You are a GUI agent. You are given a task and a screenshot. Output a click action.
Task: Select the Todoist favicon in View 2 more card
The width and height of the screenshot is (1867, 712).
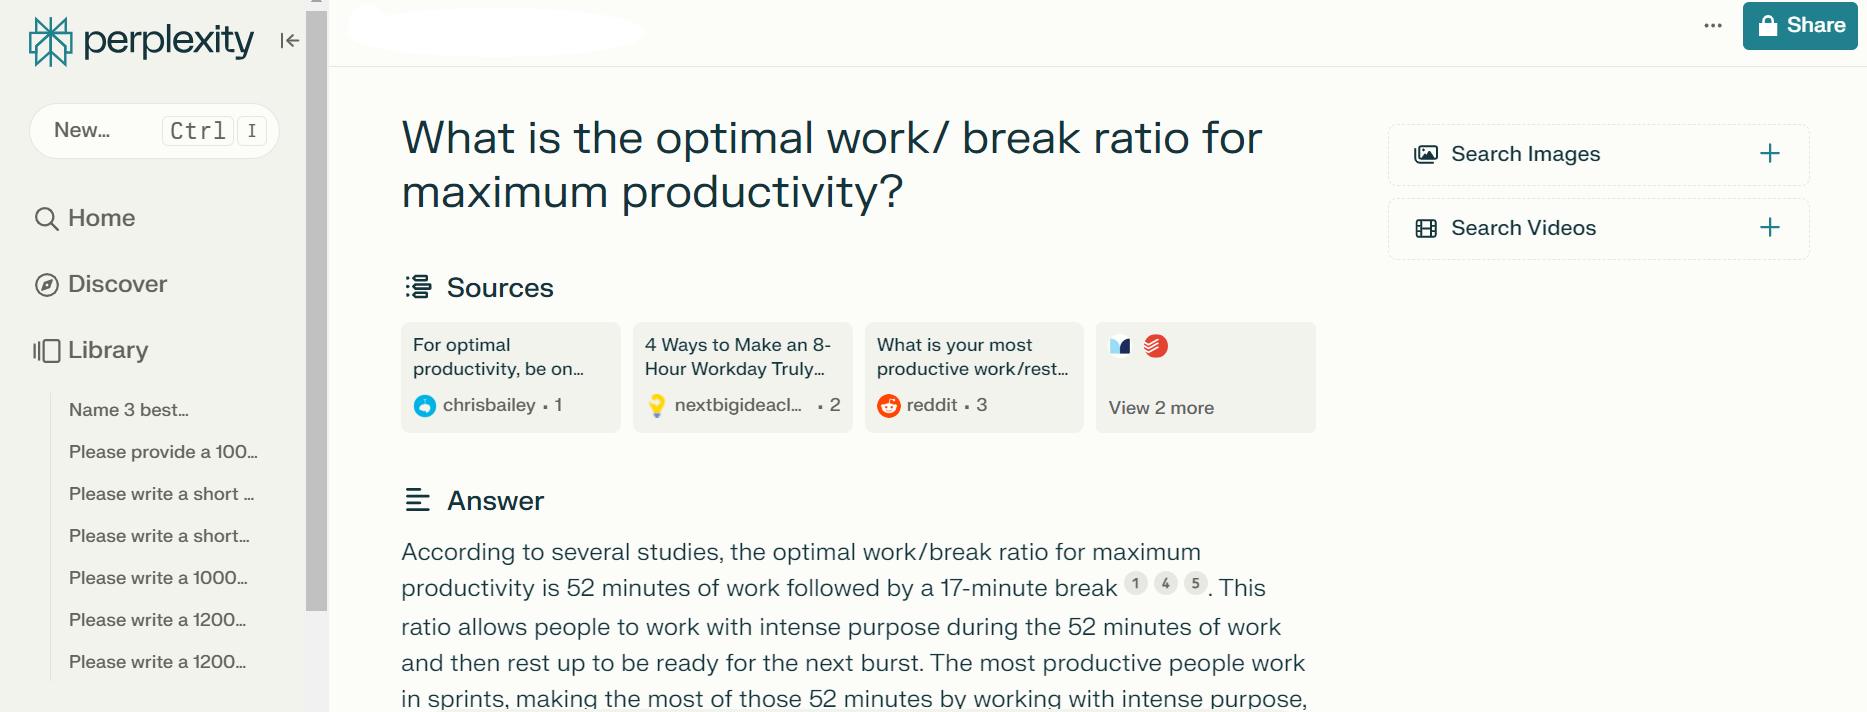pos(1157,346)
